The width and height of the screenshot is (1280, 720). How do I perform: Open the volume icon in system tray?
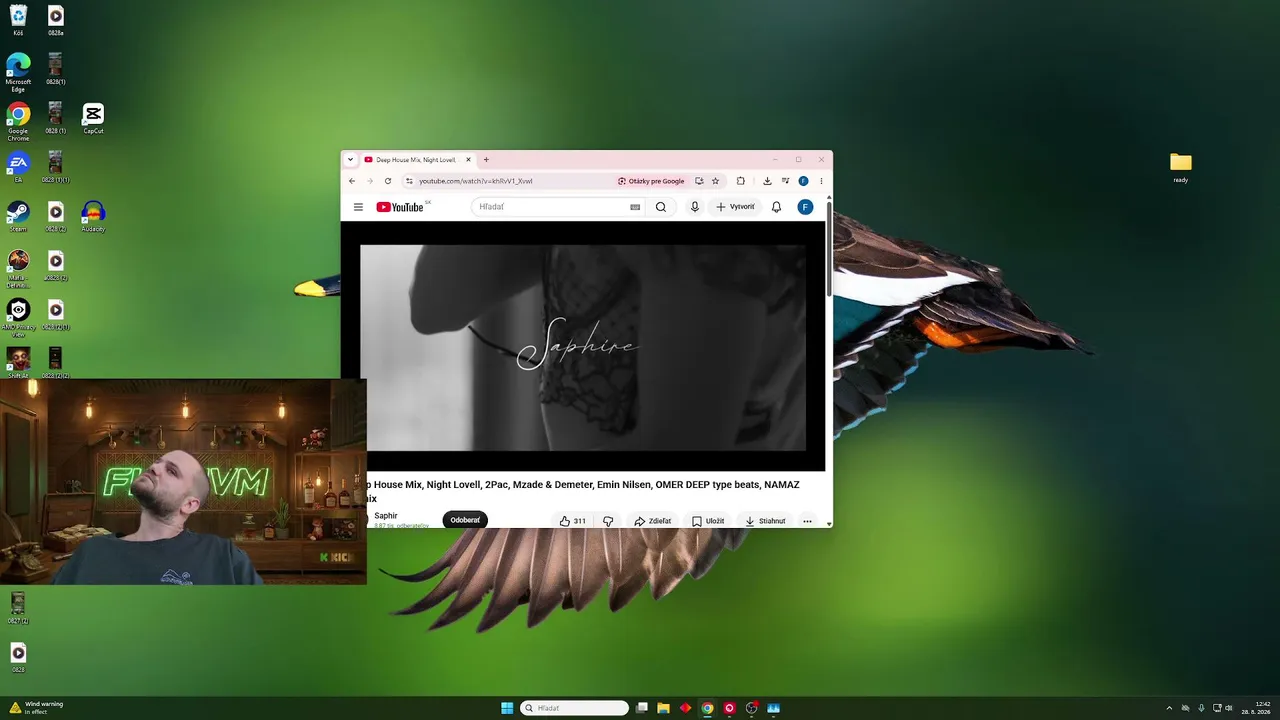1228,708
